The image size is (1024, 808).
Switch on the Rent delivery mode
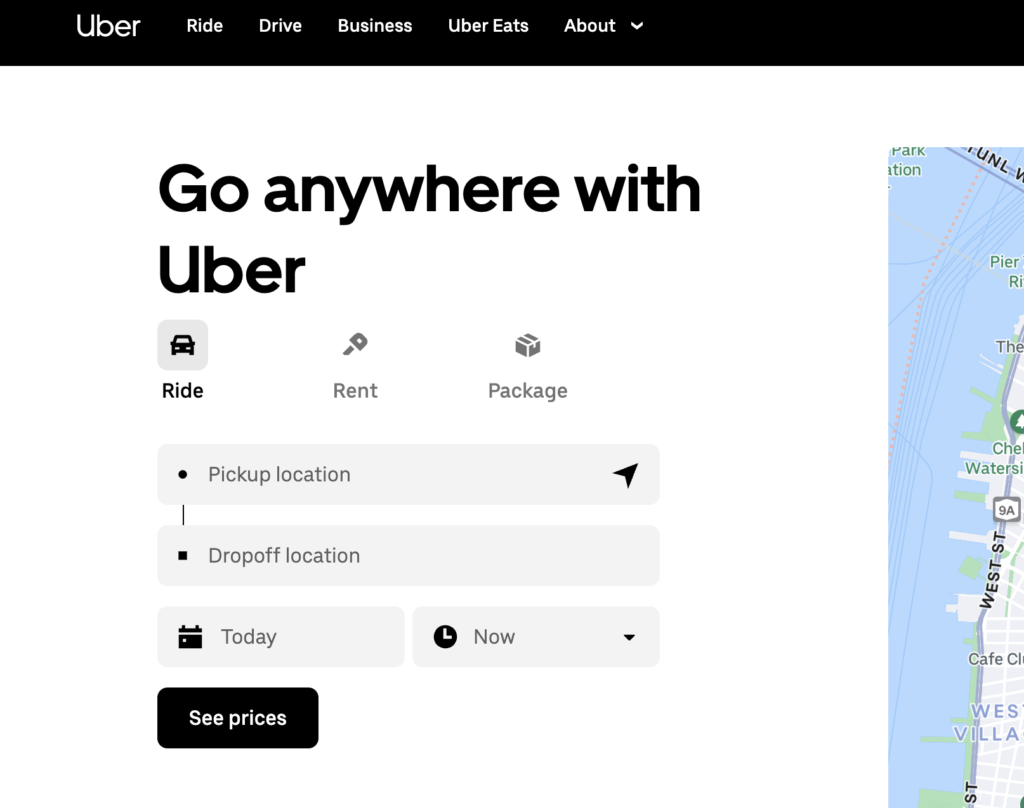click(x=355, y=360)
